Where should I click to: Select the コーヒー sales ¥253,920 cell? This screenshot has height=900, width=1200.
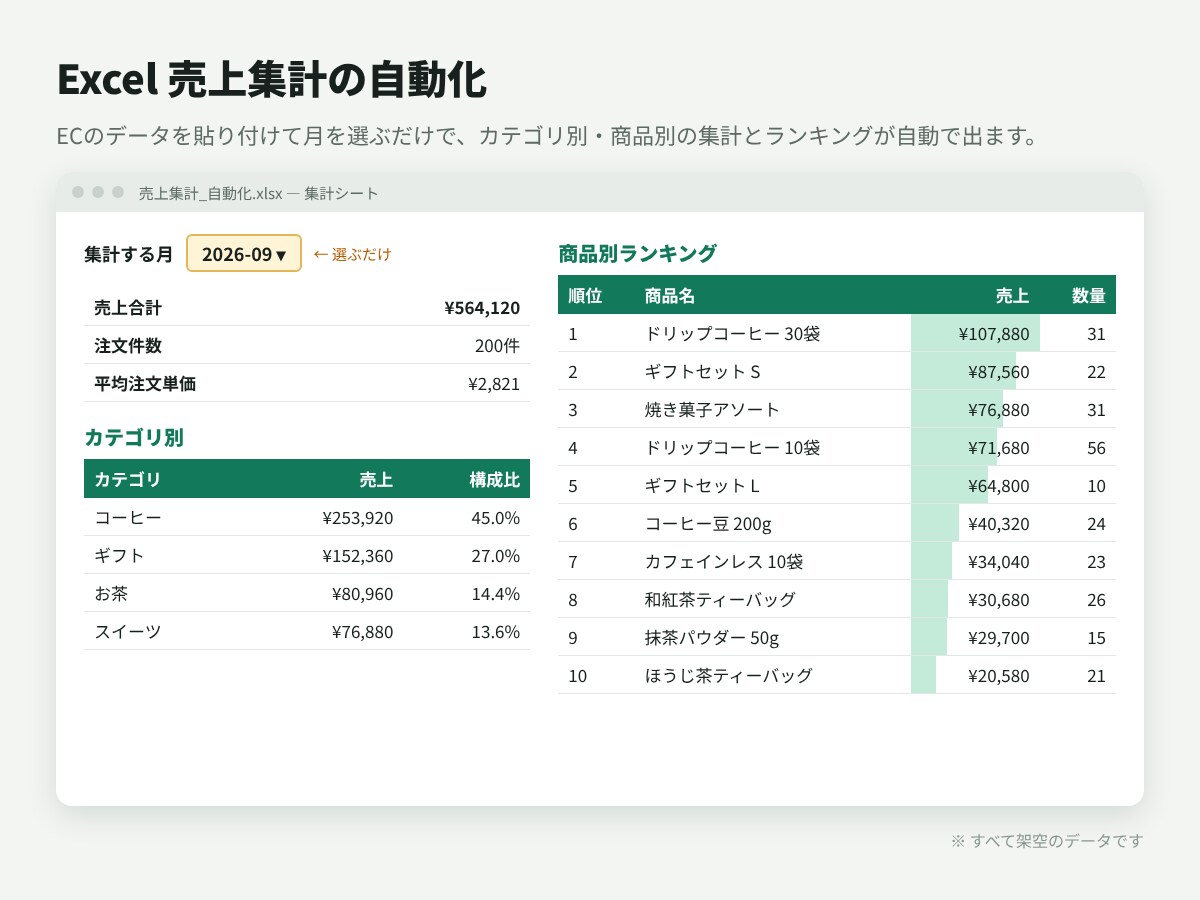[x=358, y=517]
